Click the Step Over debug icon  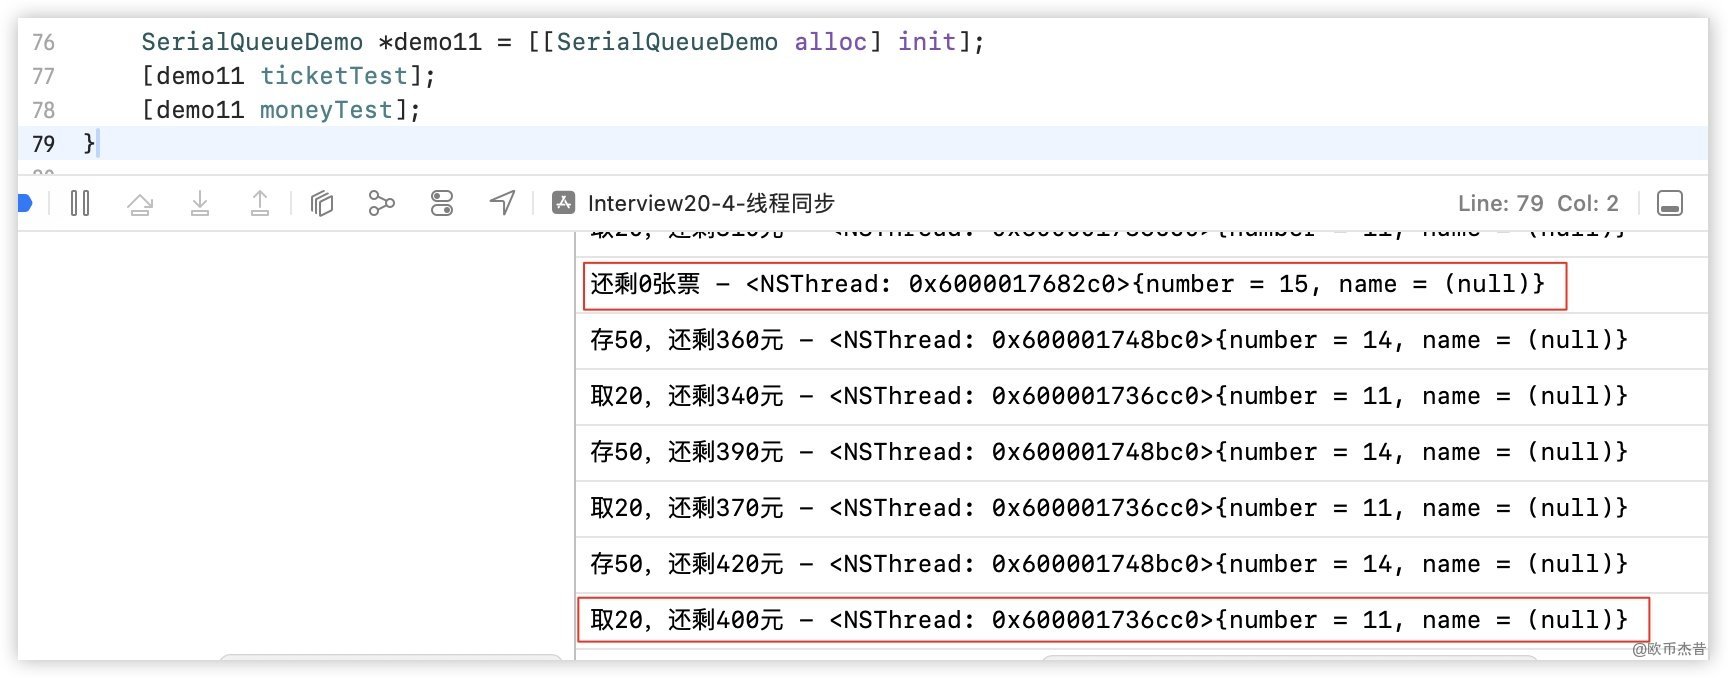140,204
